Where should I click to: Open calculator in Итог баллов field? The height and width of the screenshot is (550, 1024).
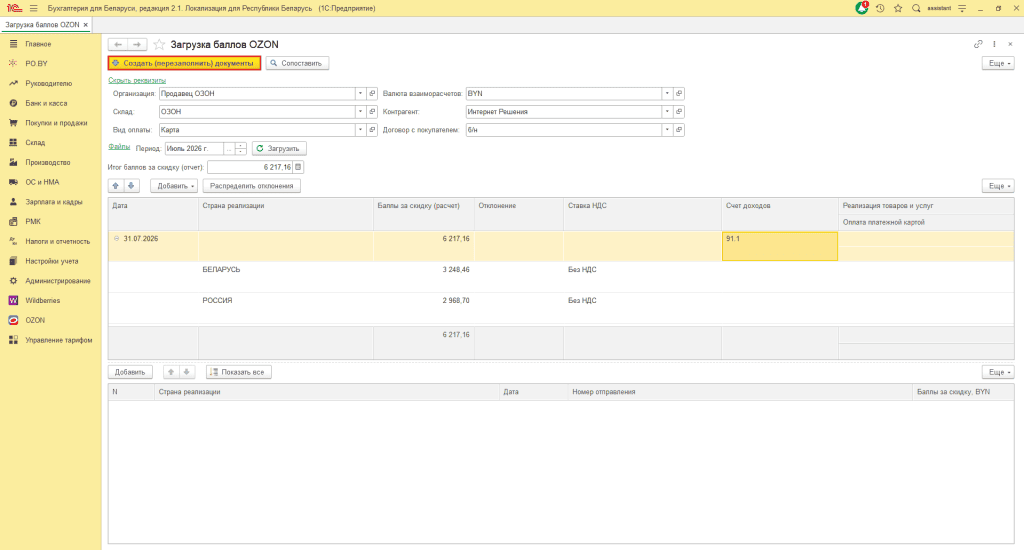[298, 167]
